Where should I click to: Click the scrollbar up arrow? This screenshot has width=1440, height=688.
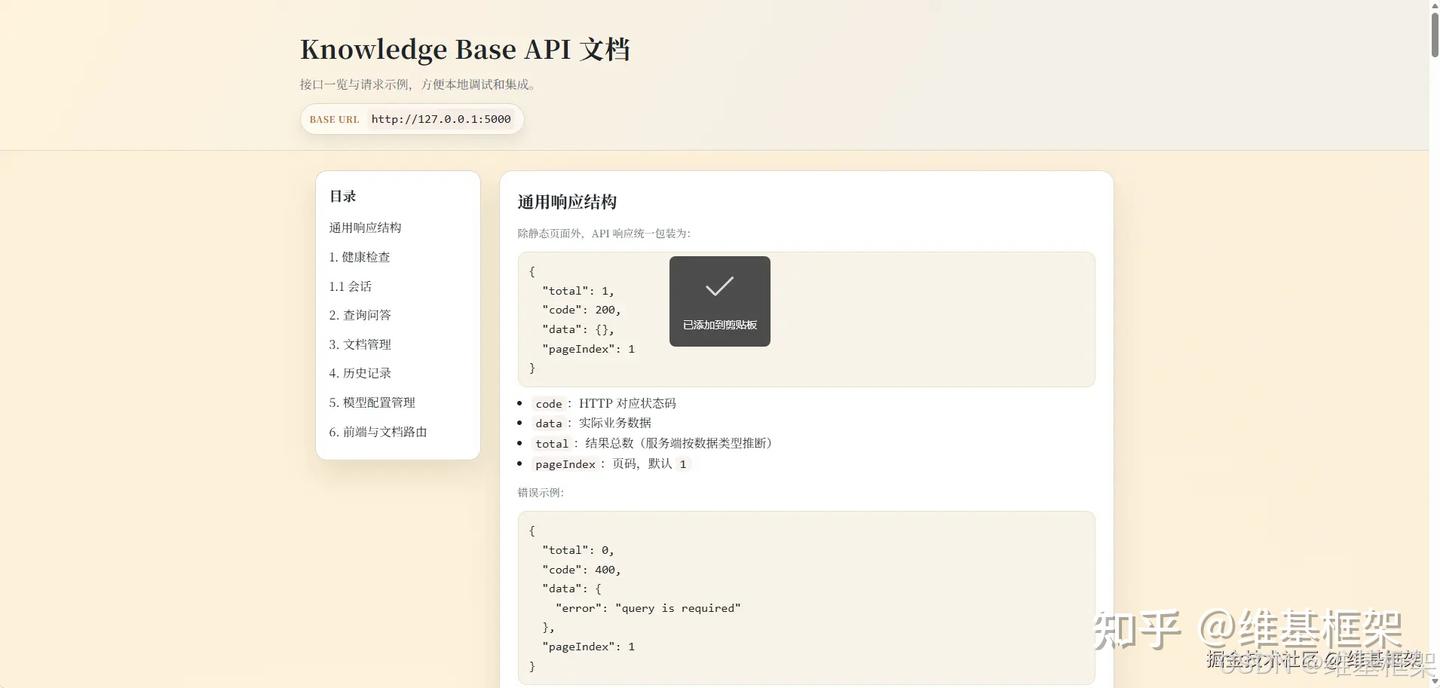pos(1434,5)
